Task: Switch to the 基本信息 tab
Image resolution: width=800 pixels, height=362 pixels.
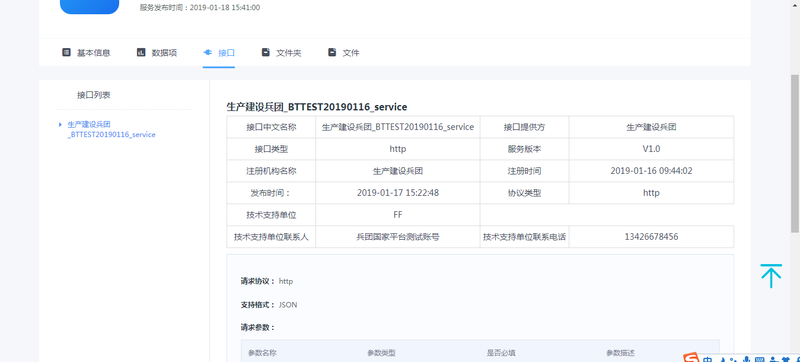Action: 86,53
